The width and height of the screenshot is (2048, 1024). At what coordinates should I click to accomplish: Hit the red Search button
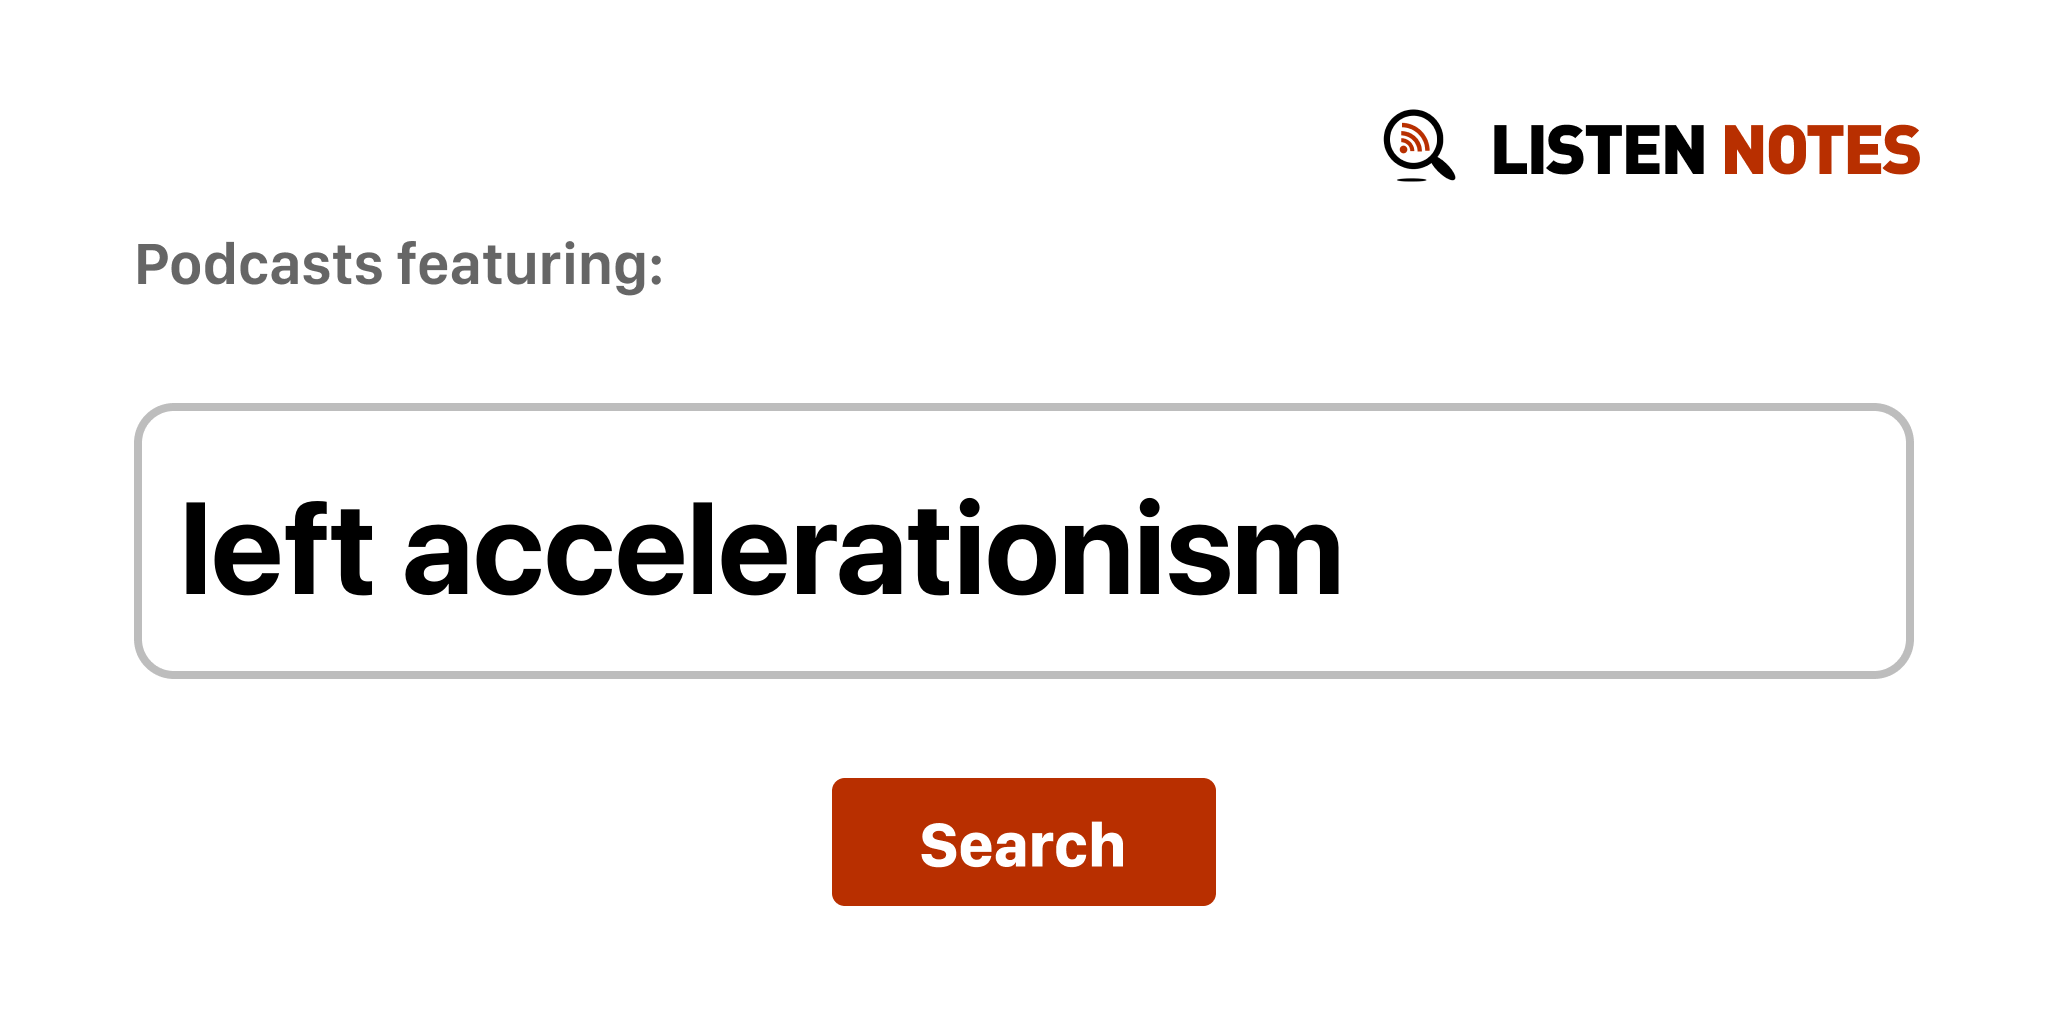tap(1023, 842)
